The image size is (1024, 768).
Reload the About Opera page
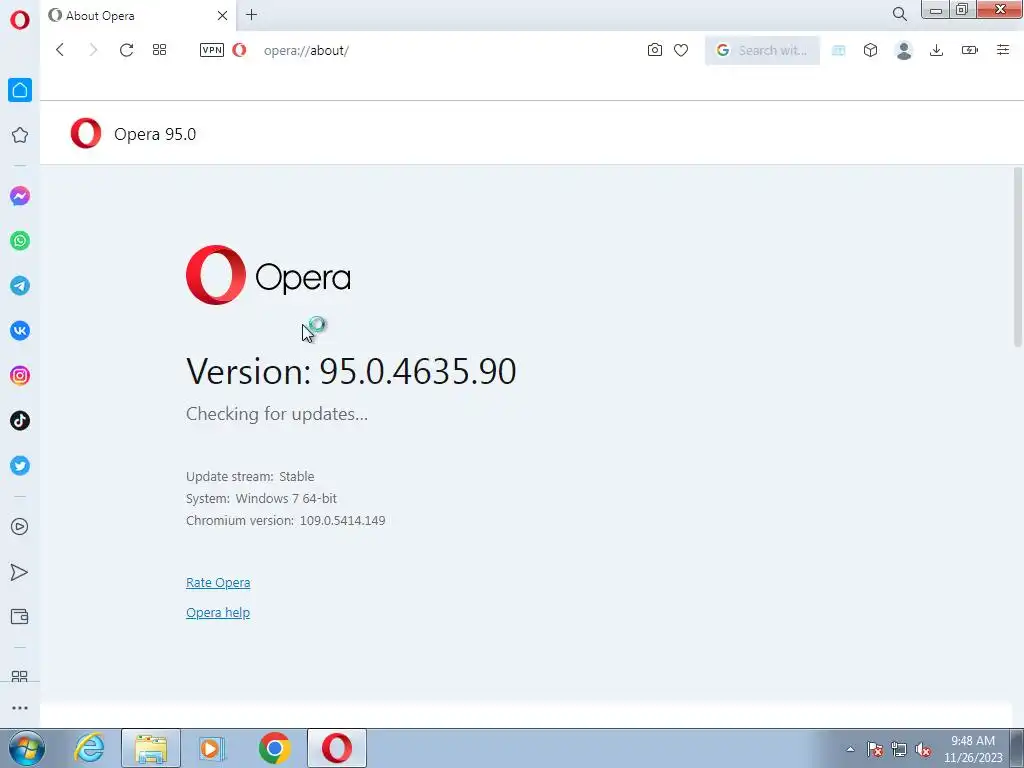tap(126, 50)
